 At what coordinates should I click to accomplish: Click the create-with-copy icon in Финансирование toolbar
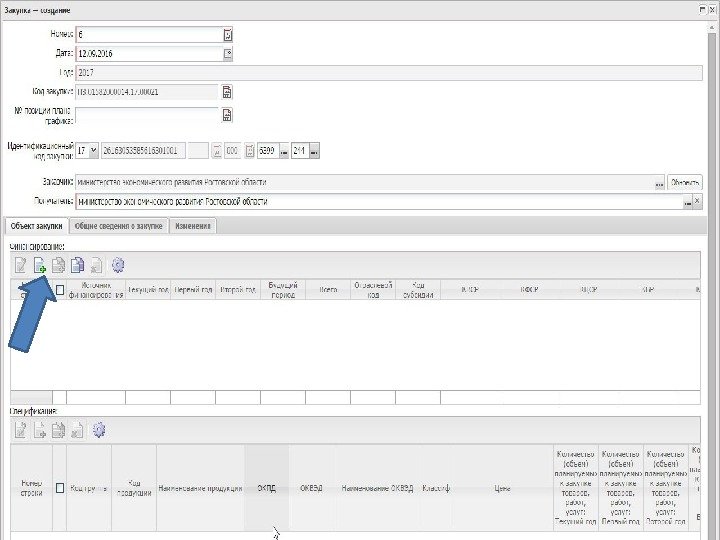coord(58,265)
